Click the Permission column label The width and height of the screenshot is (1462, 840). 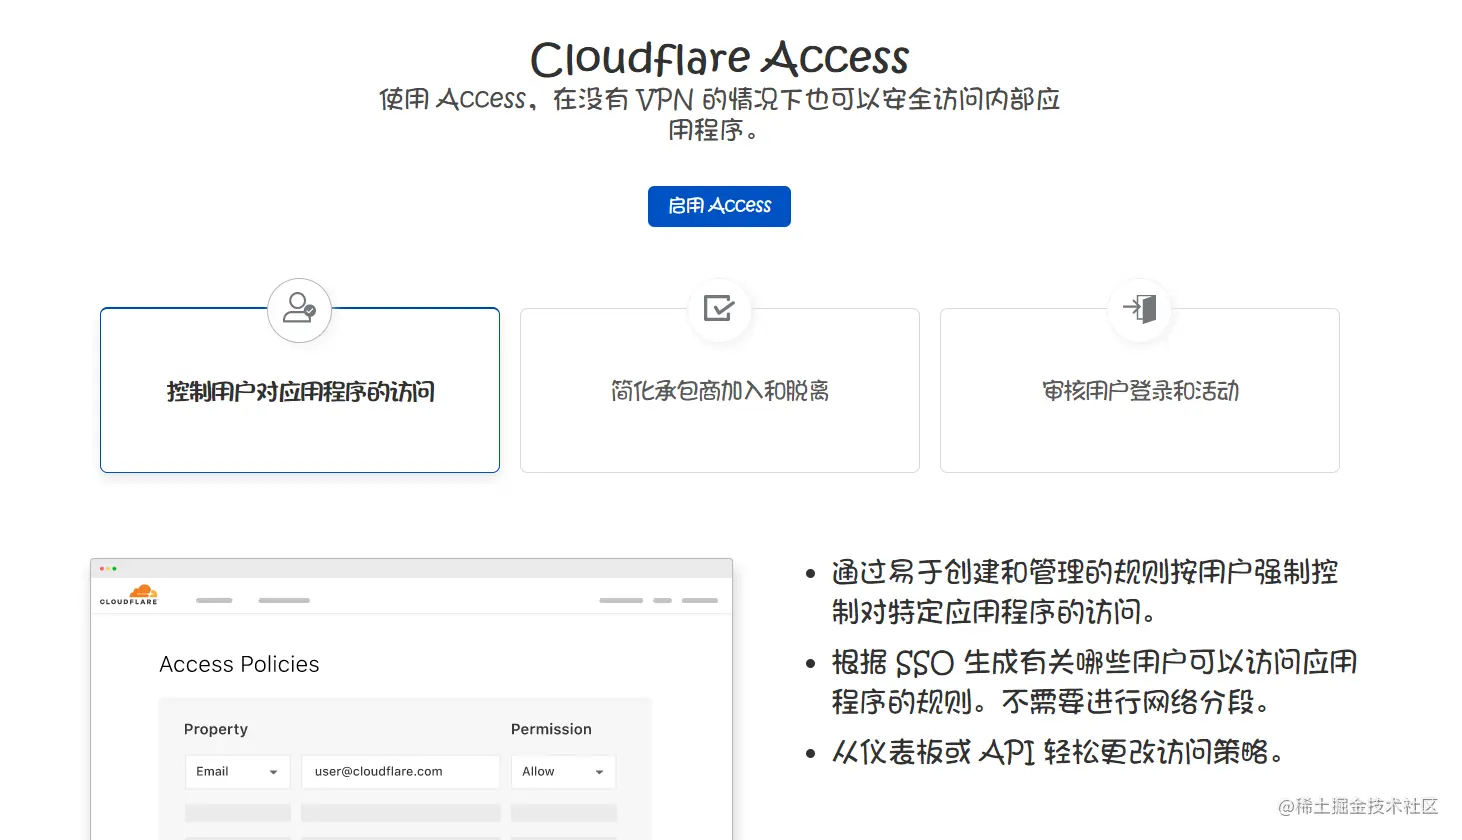[x=551, y=729]
